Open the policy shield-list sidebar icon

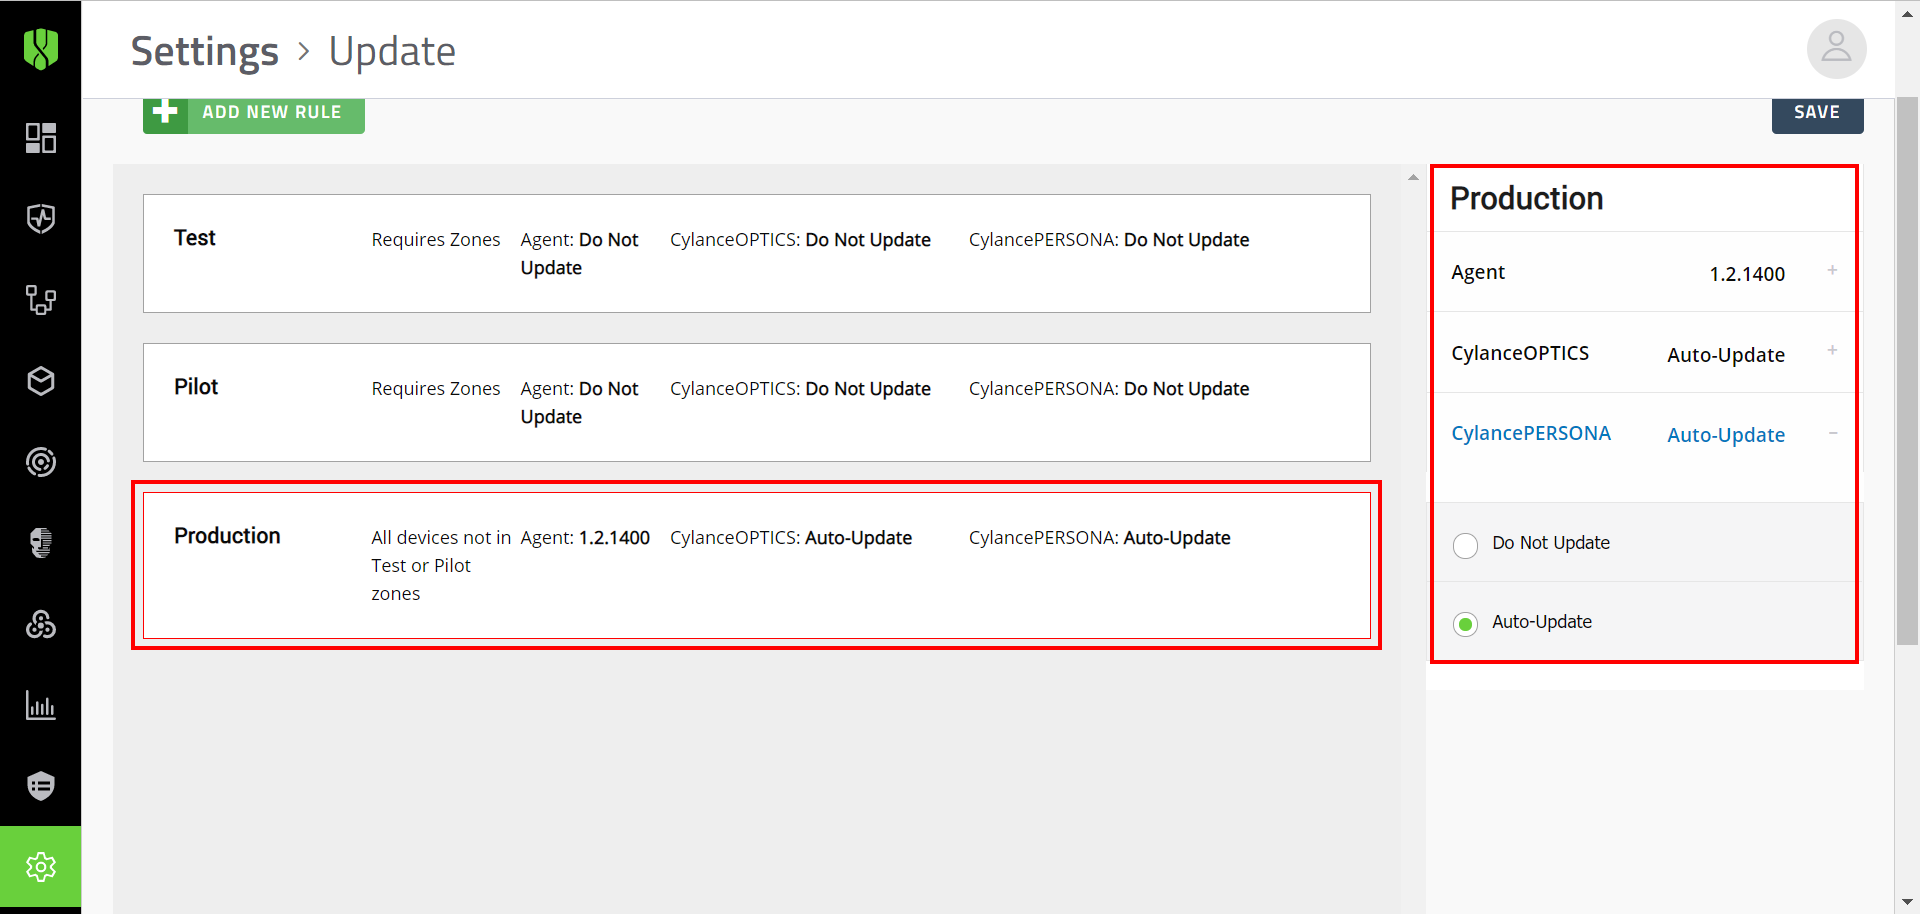tap(41, 786)
